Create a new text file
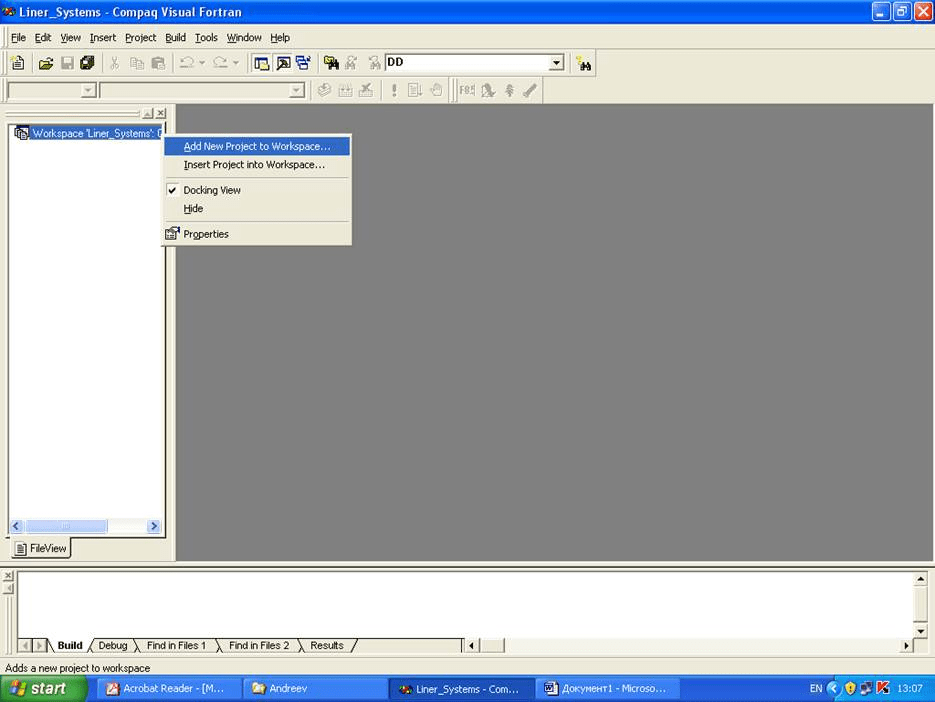Viewport: 935px width, 702px height. [x=17, y=62]
